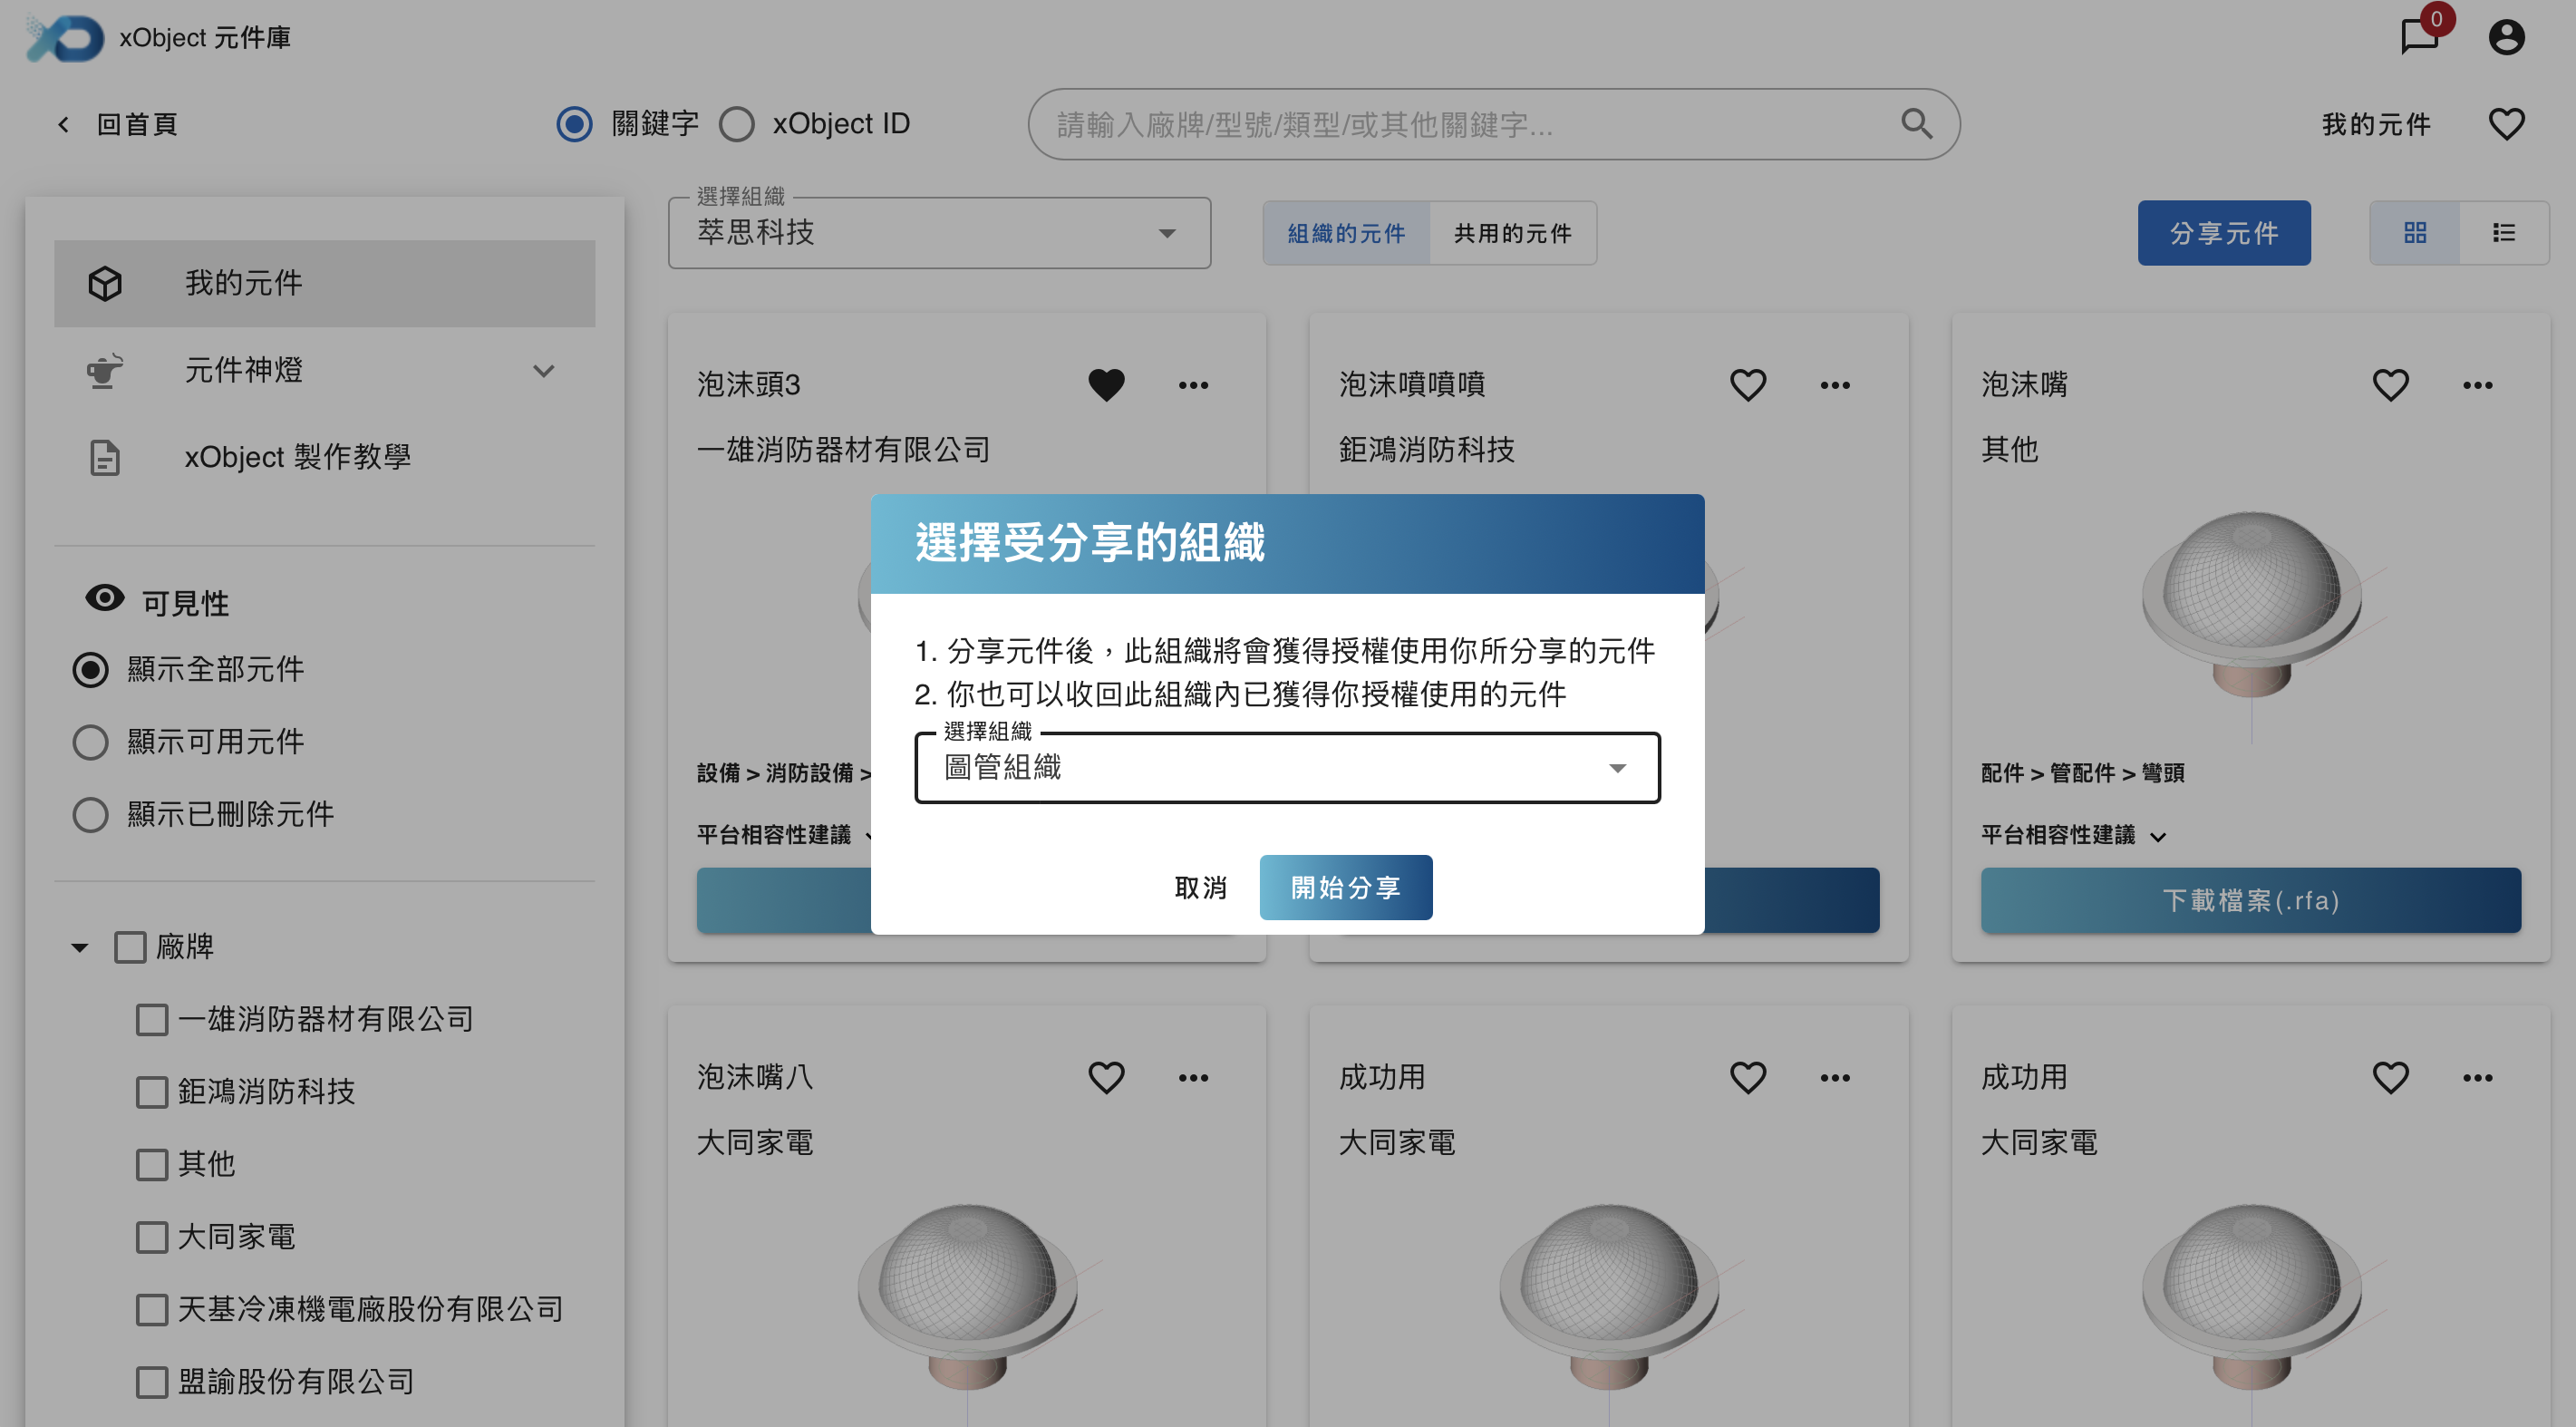Switch to grid view layout
Viewport: 2576px width, 1427px height.
(x=2414, y=233)
